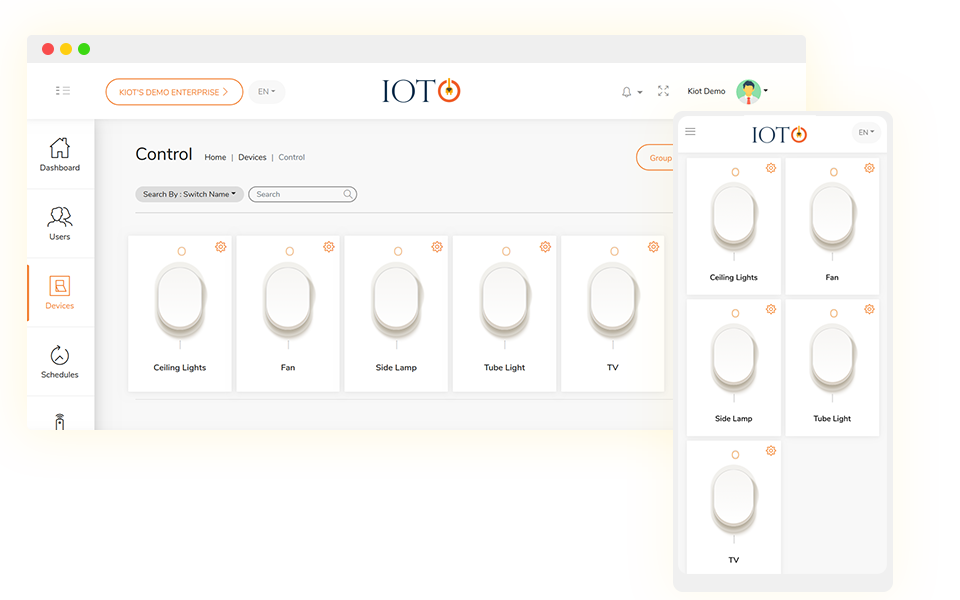Go to Dashboard in the sidebar
The height and width of the screenshot is (600, 960).
point(60,155)
